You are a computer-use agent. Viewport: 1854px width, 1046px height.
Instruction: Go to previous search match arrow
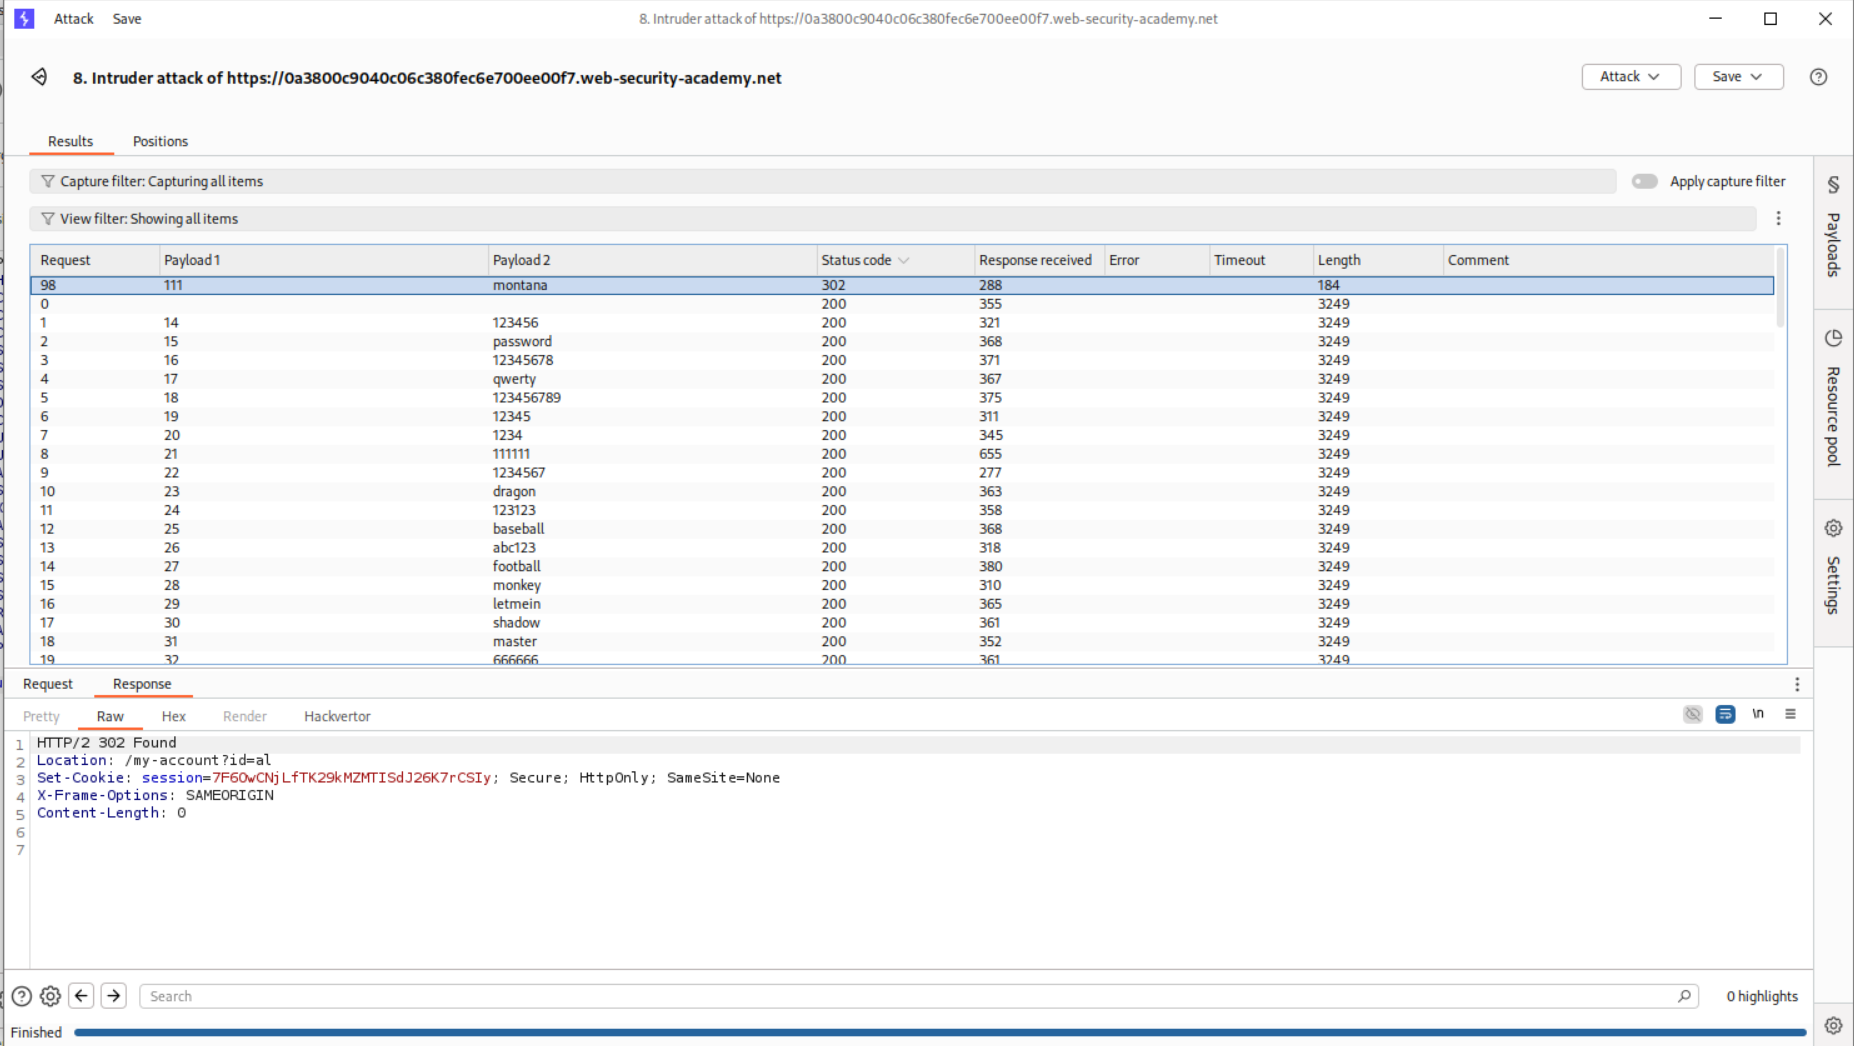point(82,996)
